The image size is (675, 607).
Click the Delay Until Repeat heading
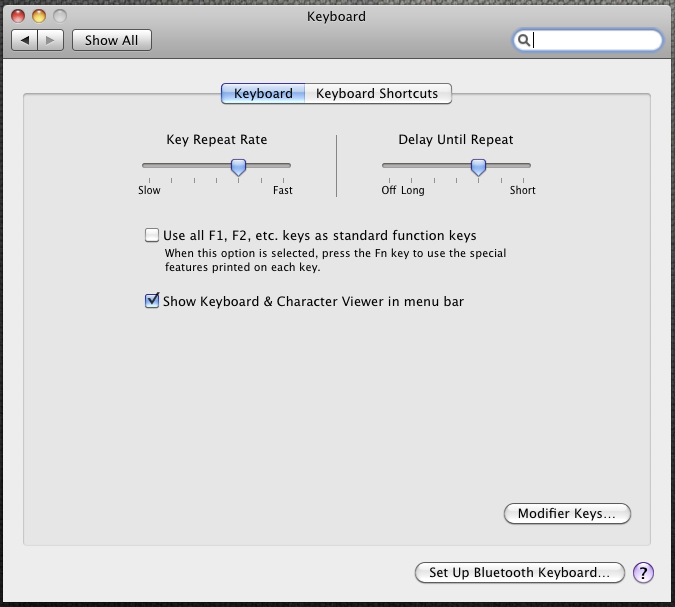pyautogui.click(x=455, y=140)
